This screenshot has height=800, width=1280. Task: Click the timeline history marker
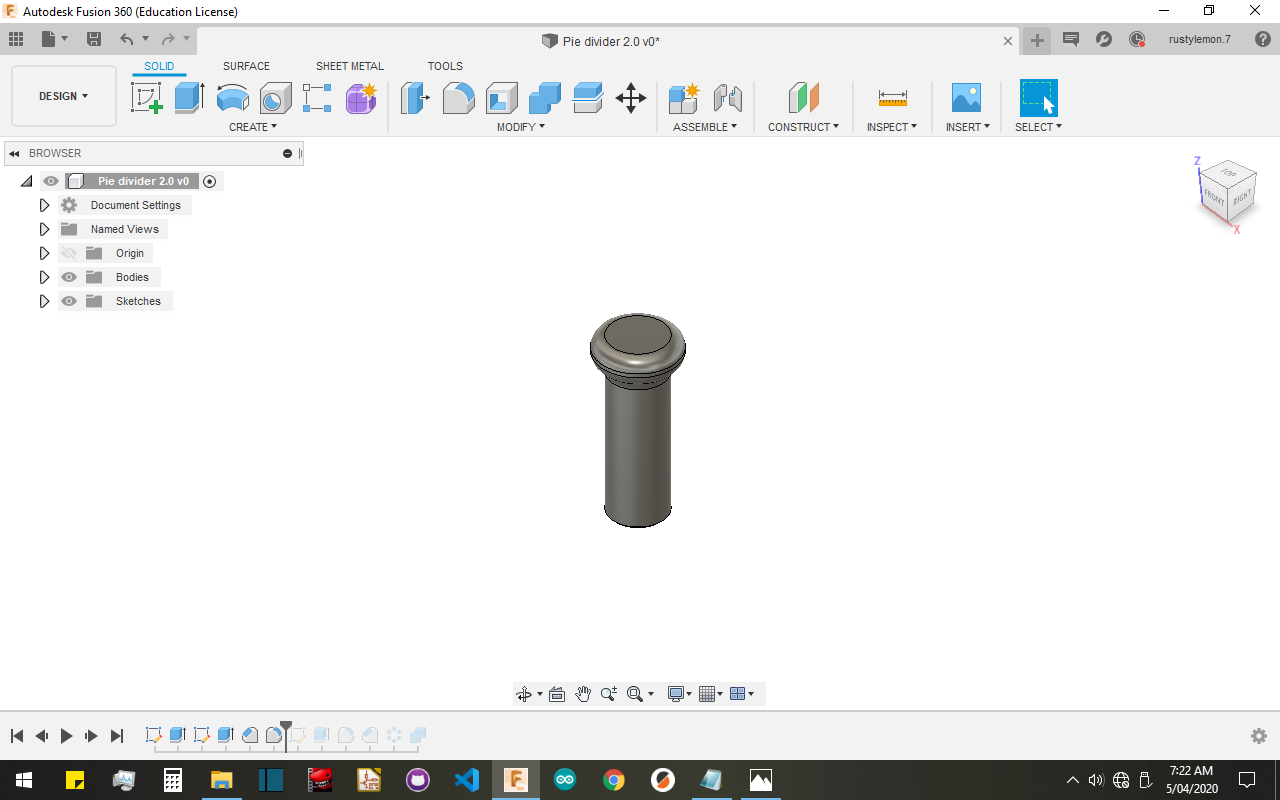pos(286,734)
